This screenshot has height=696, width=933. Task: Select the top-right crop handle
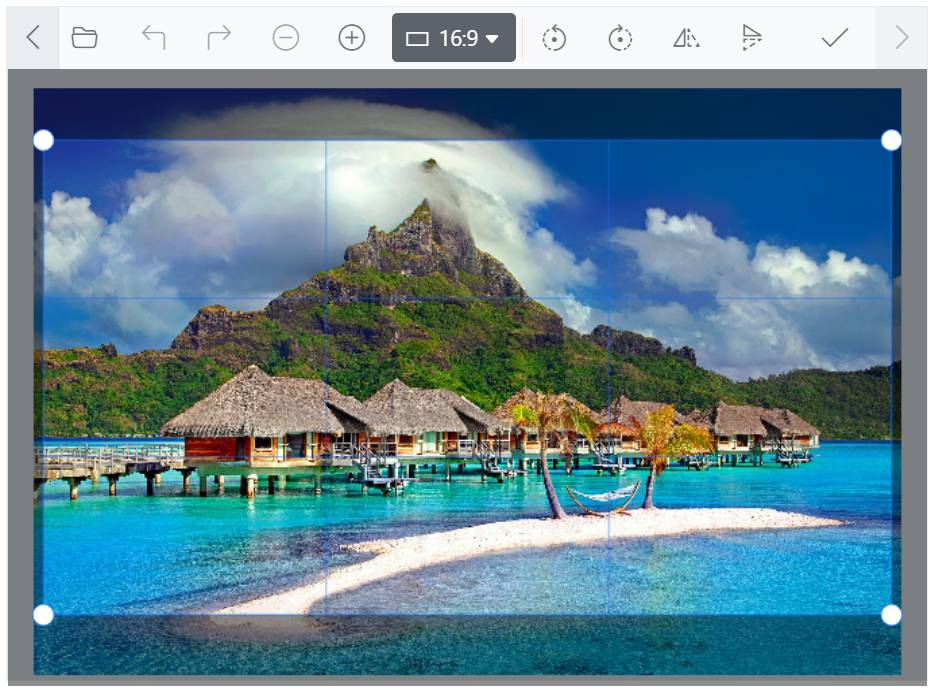pyautogui.click(x=891, y=140)
